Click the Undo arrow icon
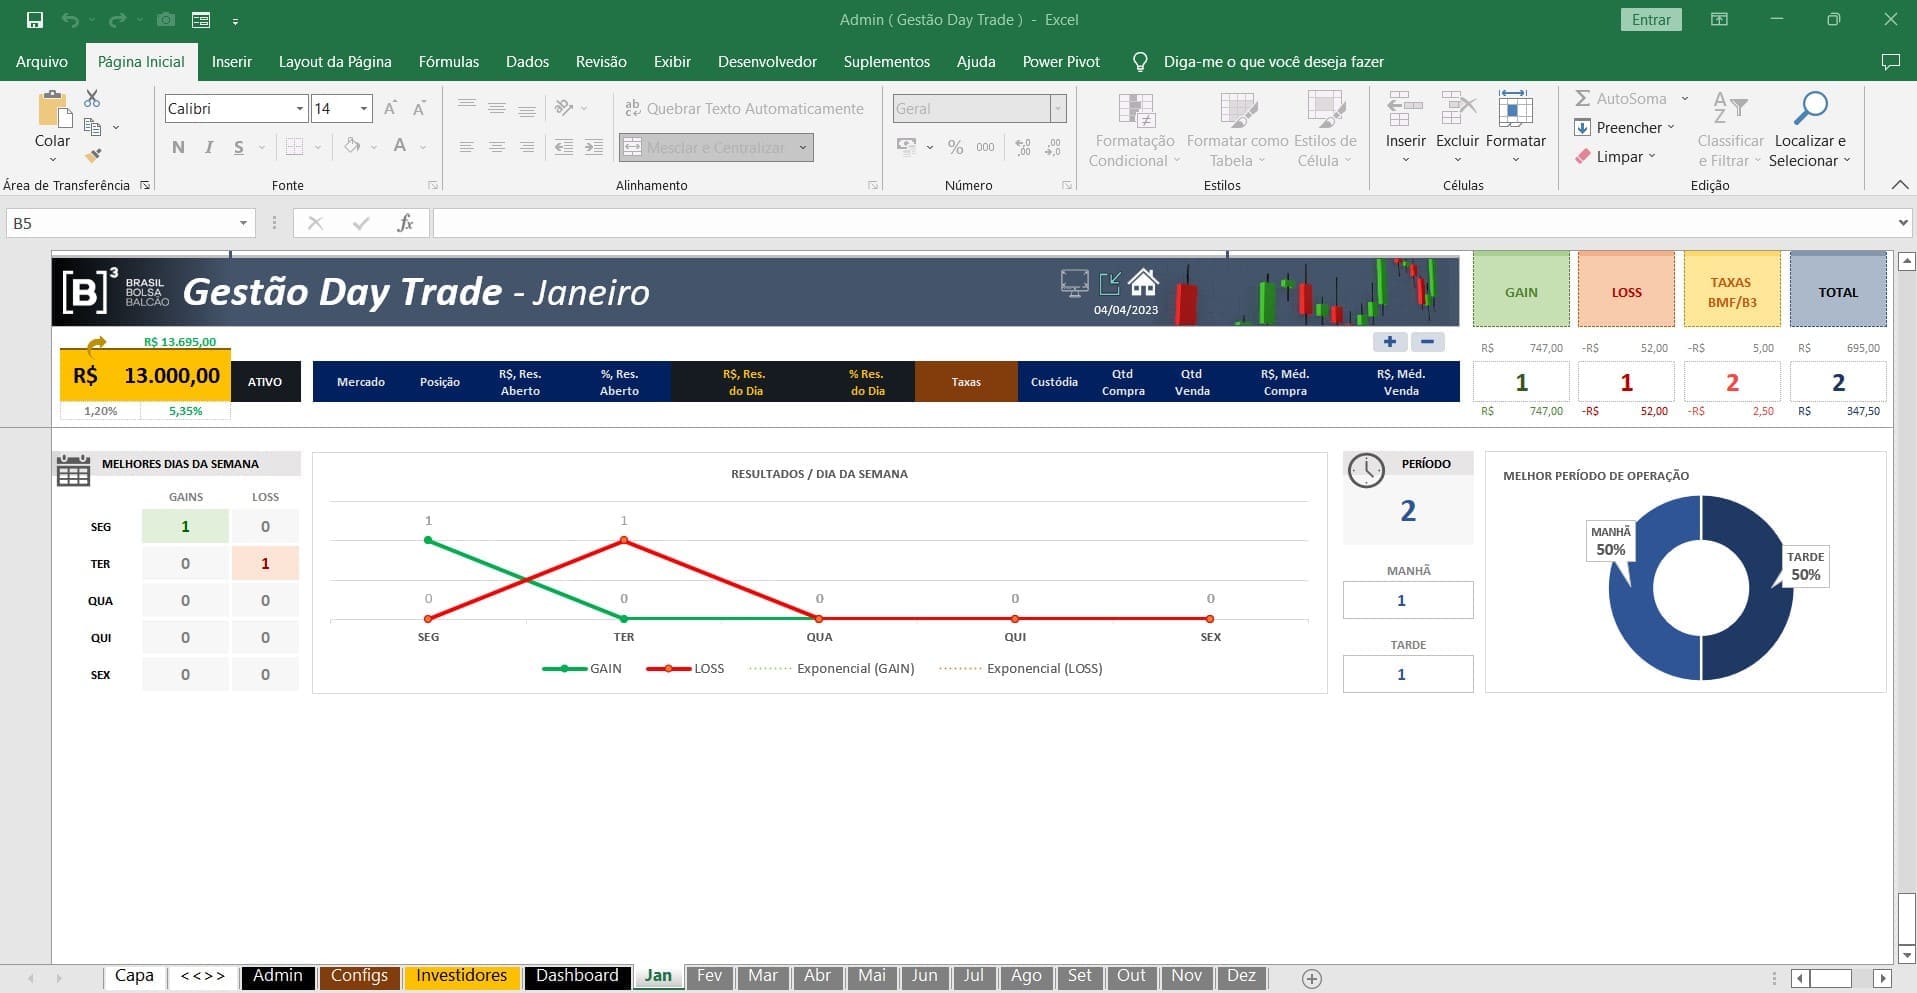1917x993 pixels. 69,19
